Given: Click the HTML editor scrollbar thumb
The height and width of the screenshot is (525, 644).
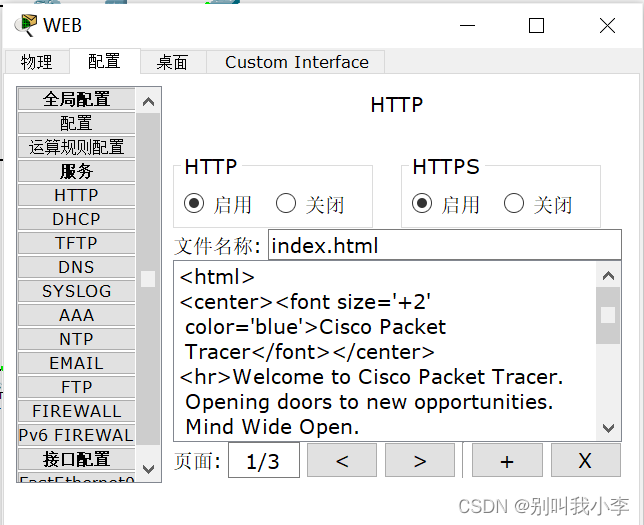Looking at the screenshot, I should coord(608,315).
